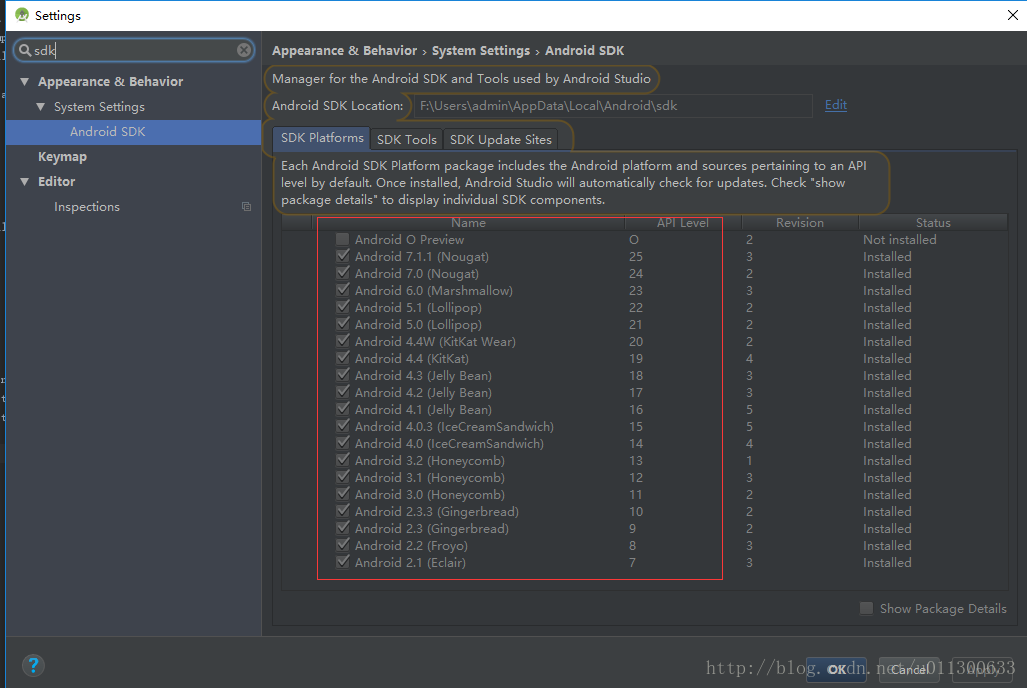The height and width of the screenshot is (688, 1027).
Task: Toggle Android 4.0.3 (IceCreamSandwich) checkbox
Action: pyautogui.click(x=343, y=427)
